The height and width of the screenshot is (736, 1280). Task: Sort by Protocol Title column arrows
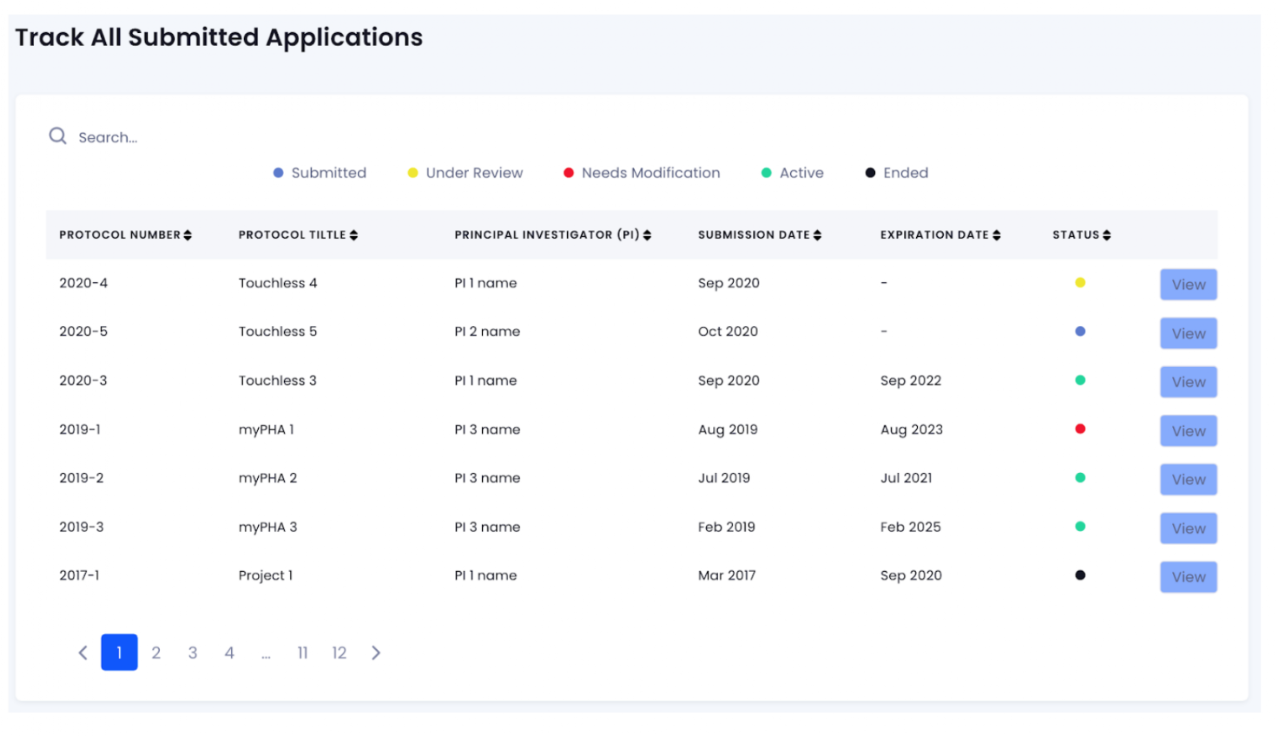(354, 235)
